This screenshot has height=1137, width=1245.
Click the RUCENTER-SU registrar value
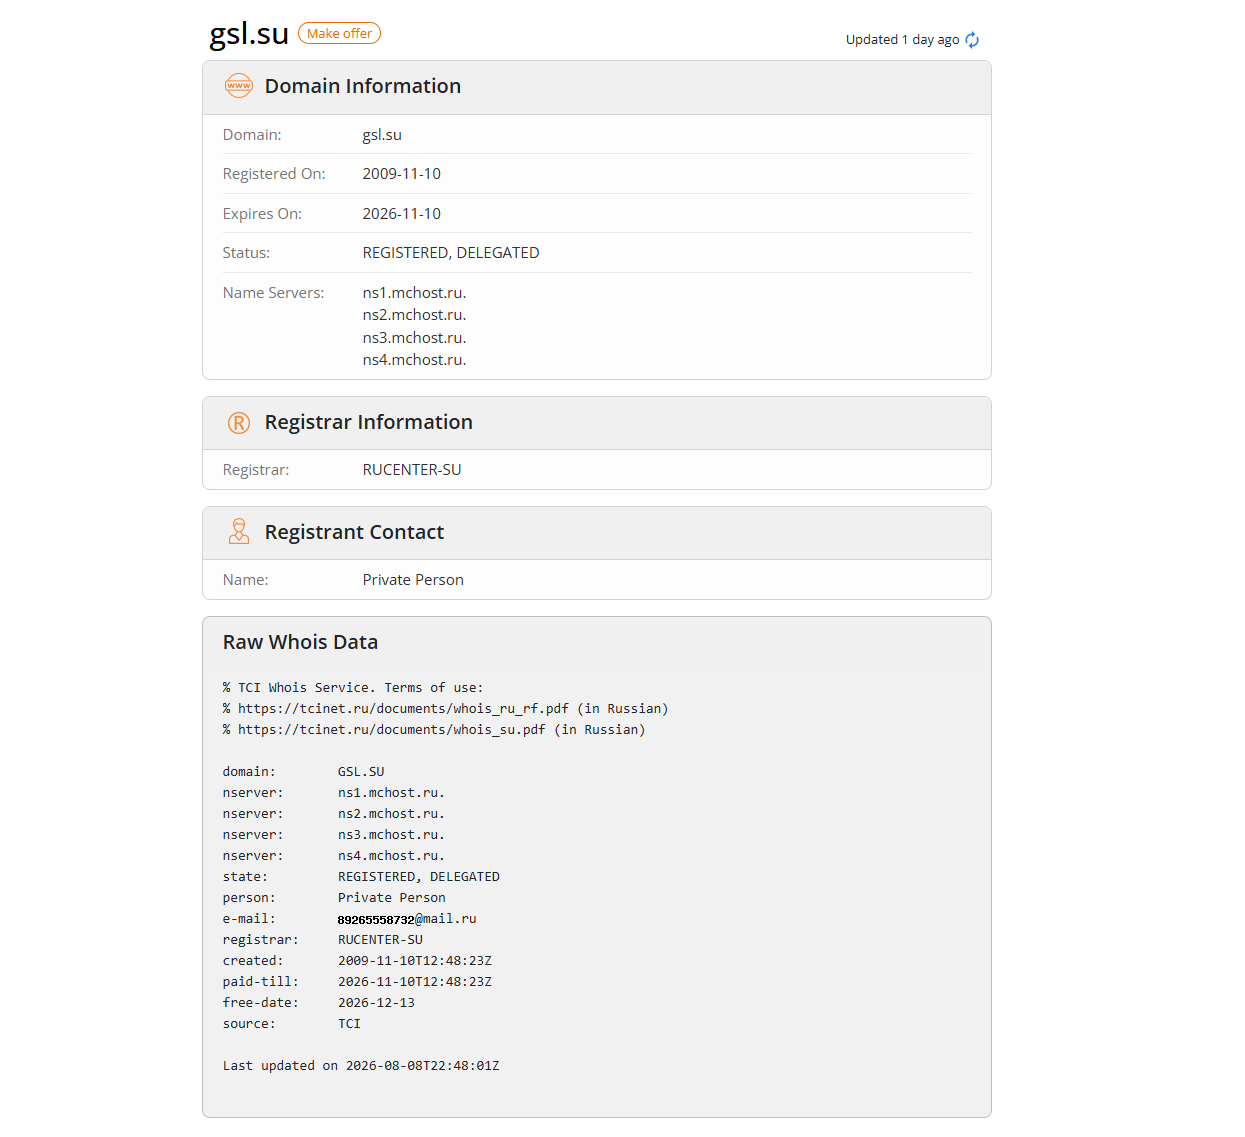pyautogui.click(x=412, y=470)
